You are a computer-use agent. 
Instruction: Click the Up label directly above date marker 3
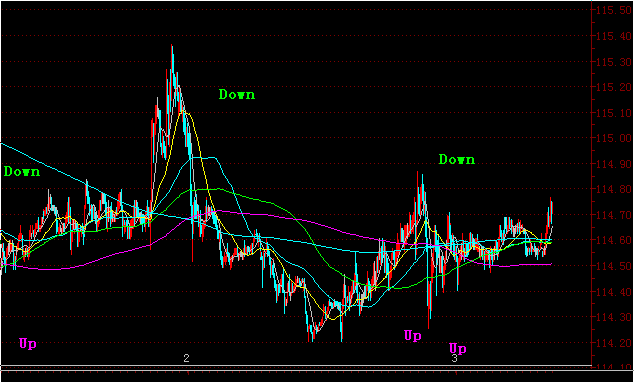pyautogui.click(x=458, y=348)
